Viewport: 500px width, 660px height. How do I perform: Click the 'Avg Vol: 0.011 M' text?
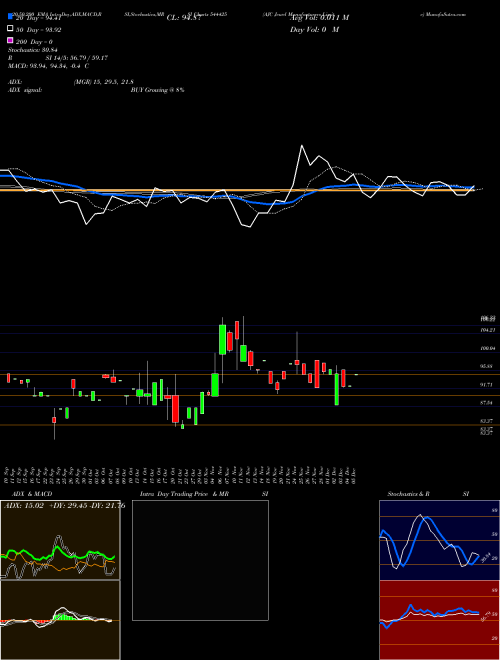point(319,18)
